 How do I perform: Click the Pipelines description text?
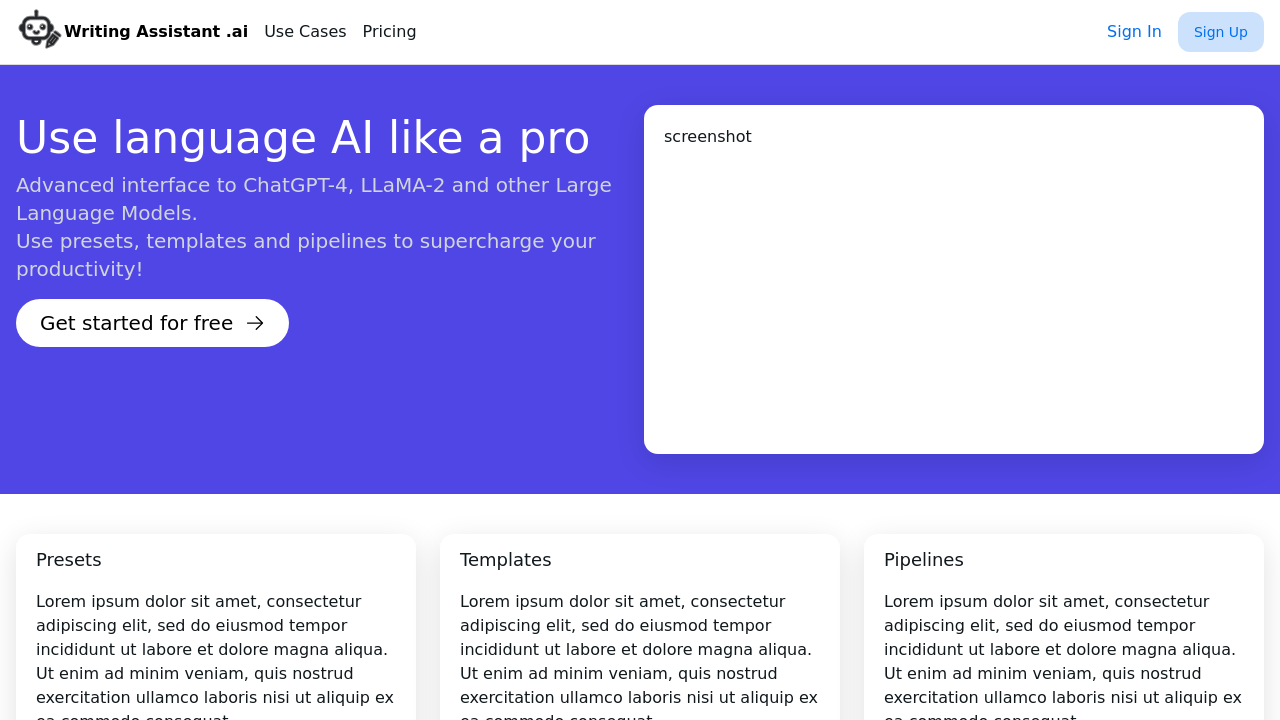coord(1060,648)
